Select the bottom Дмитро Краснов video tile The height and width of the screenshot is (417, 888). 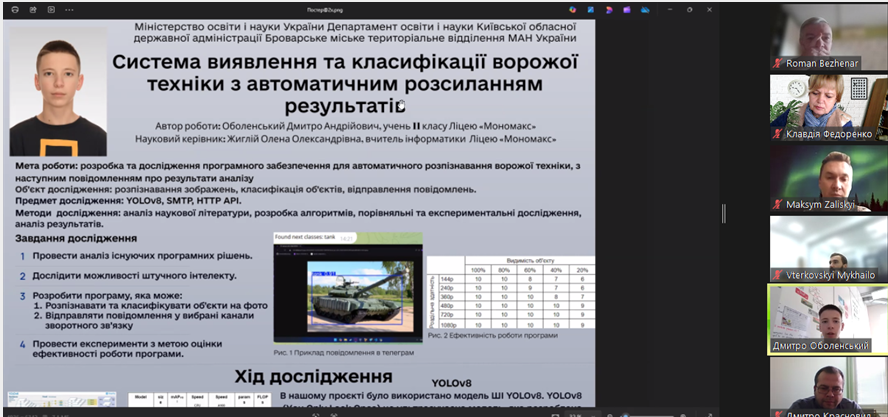point(829,386)
